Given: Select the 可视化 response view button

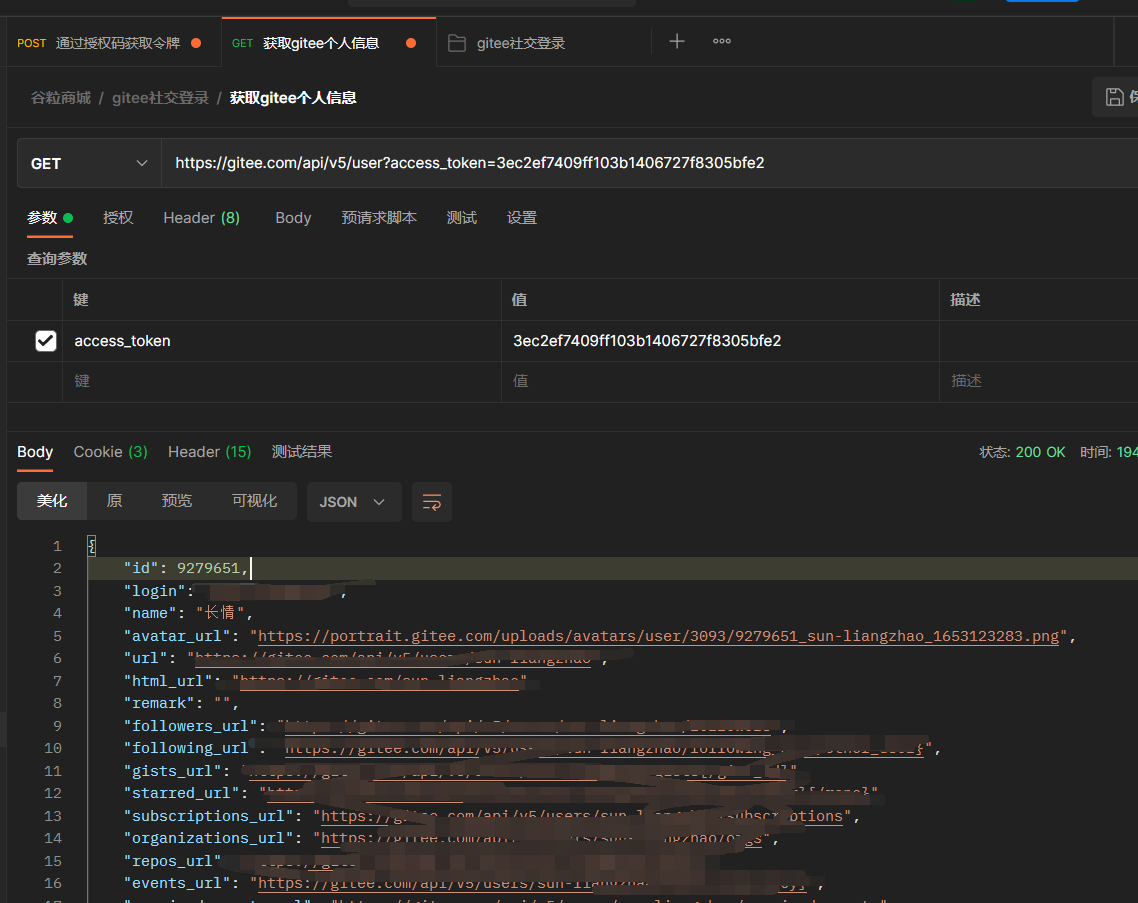Looking at the screenshot, I should coord(254,501).
